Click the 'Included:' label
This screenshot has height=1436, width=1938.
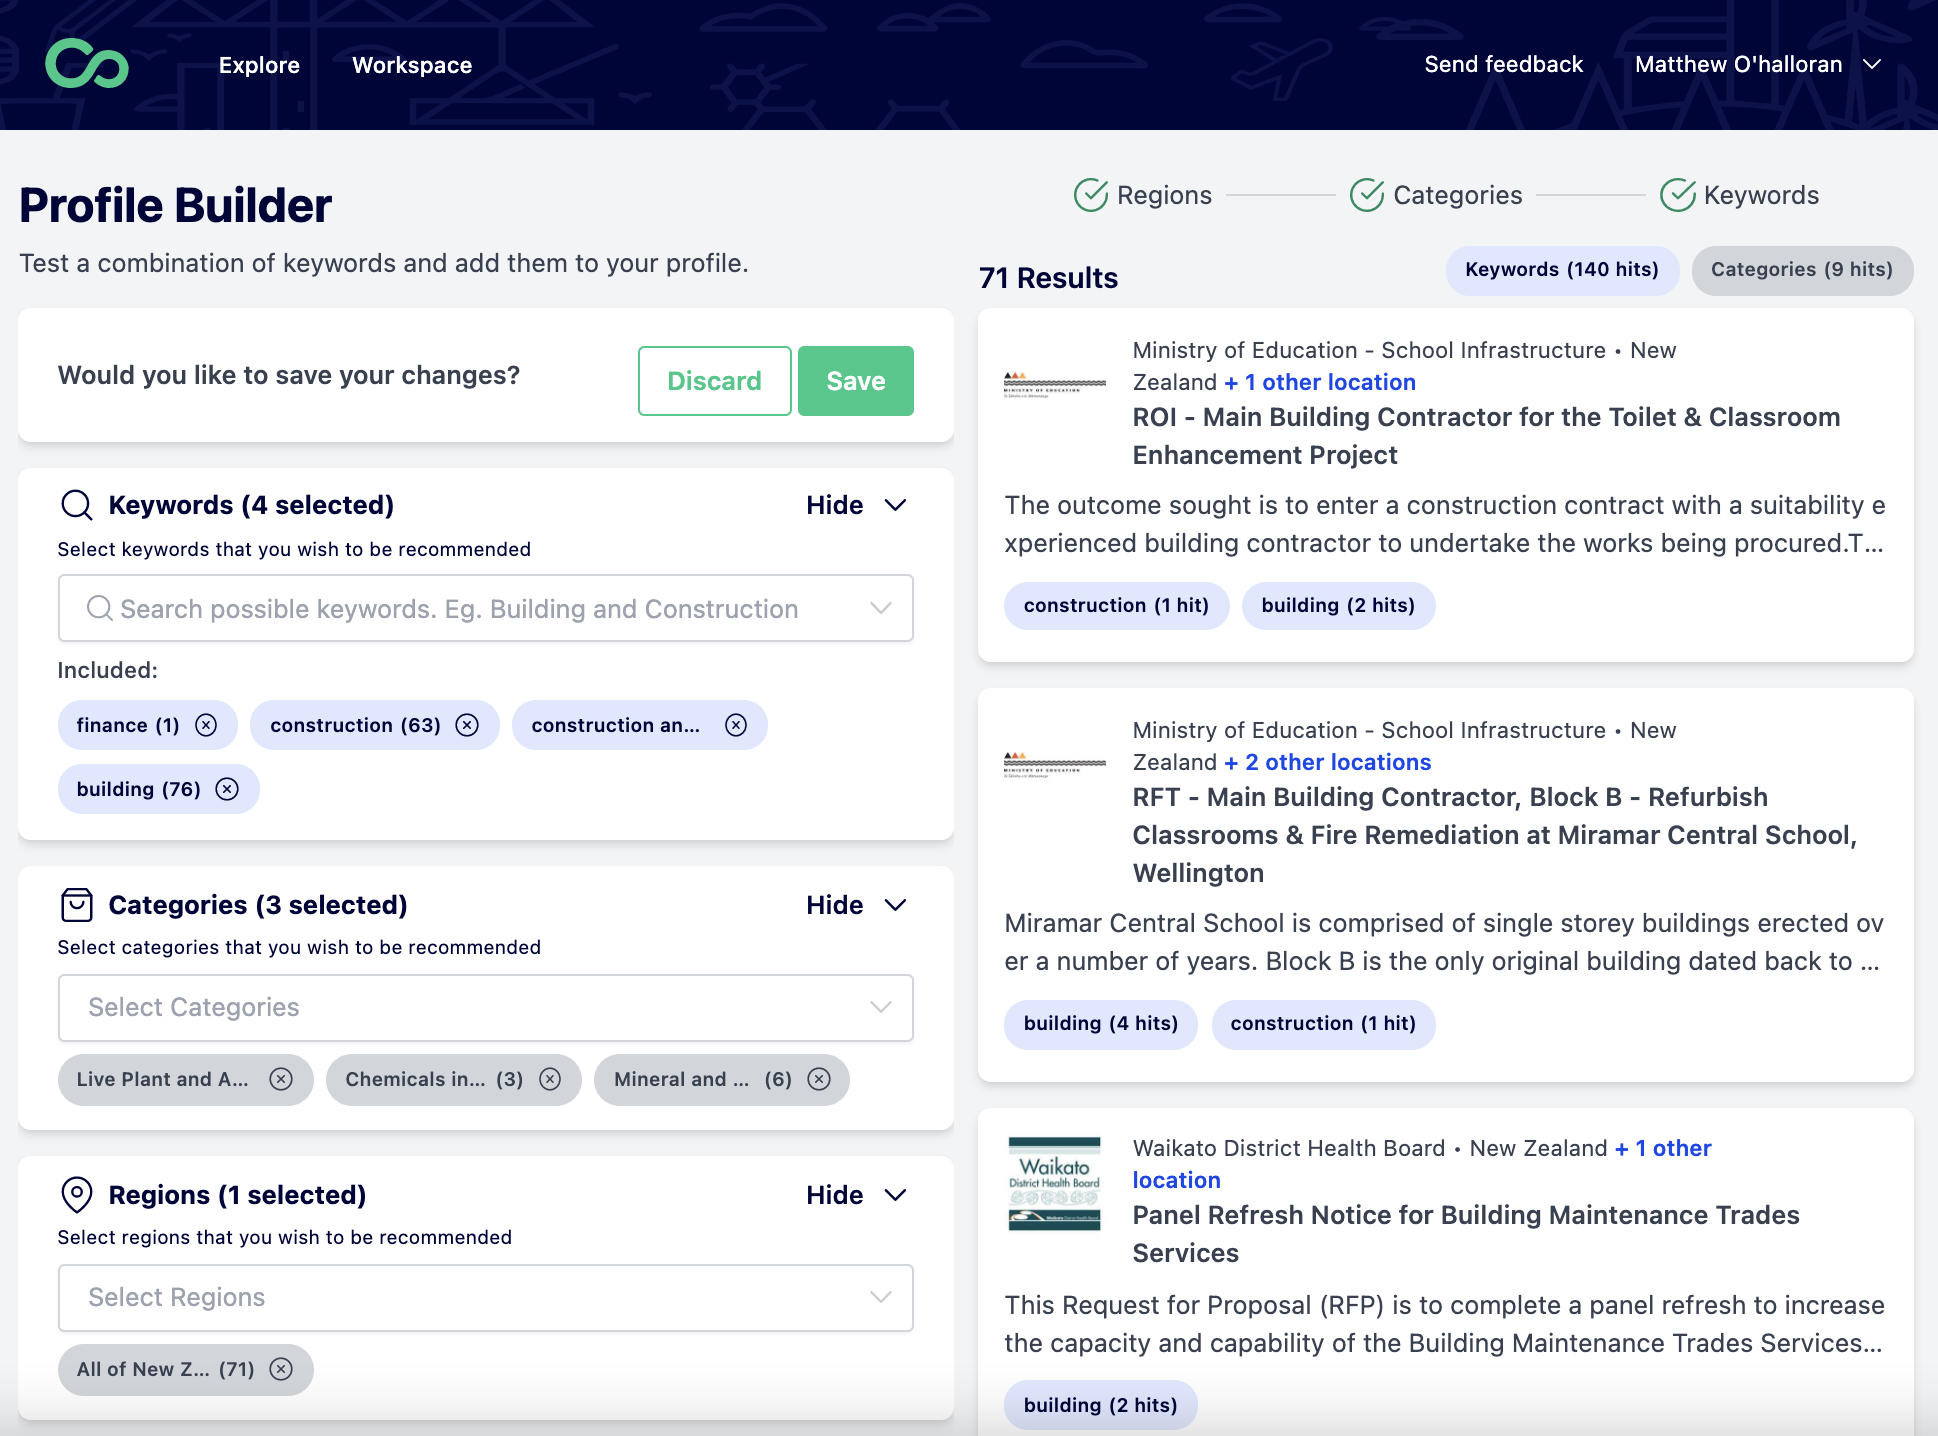(x=107, y=670)
